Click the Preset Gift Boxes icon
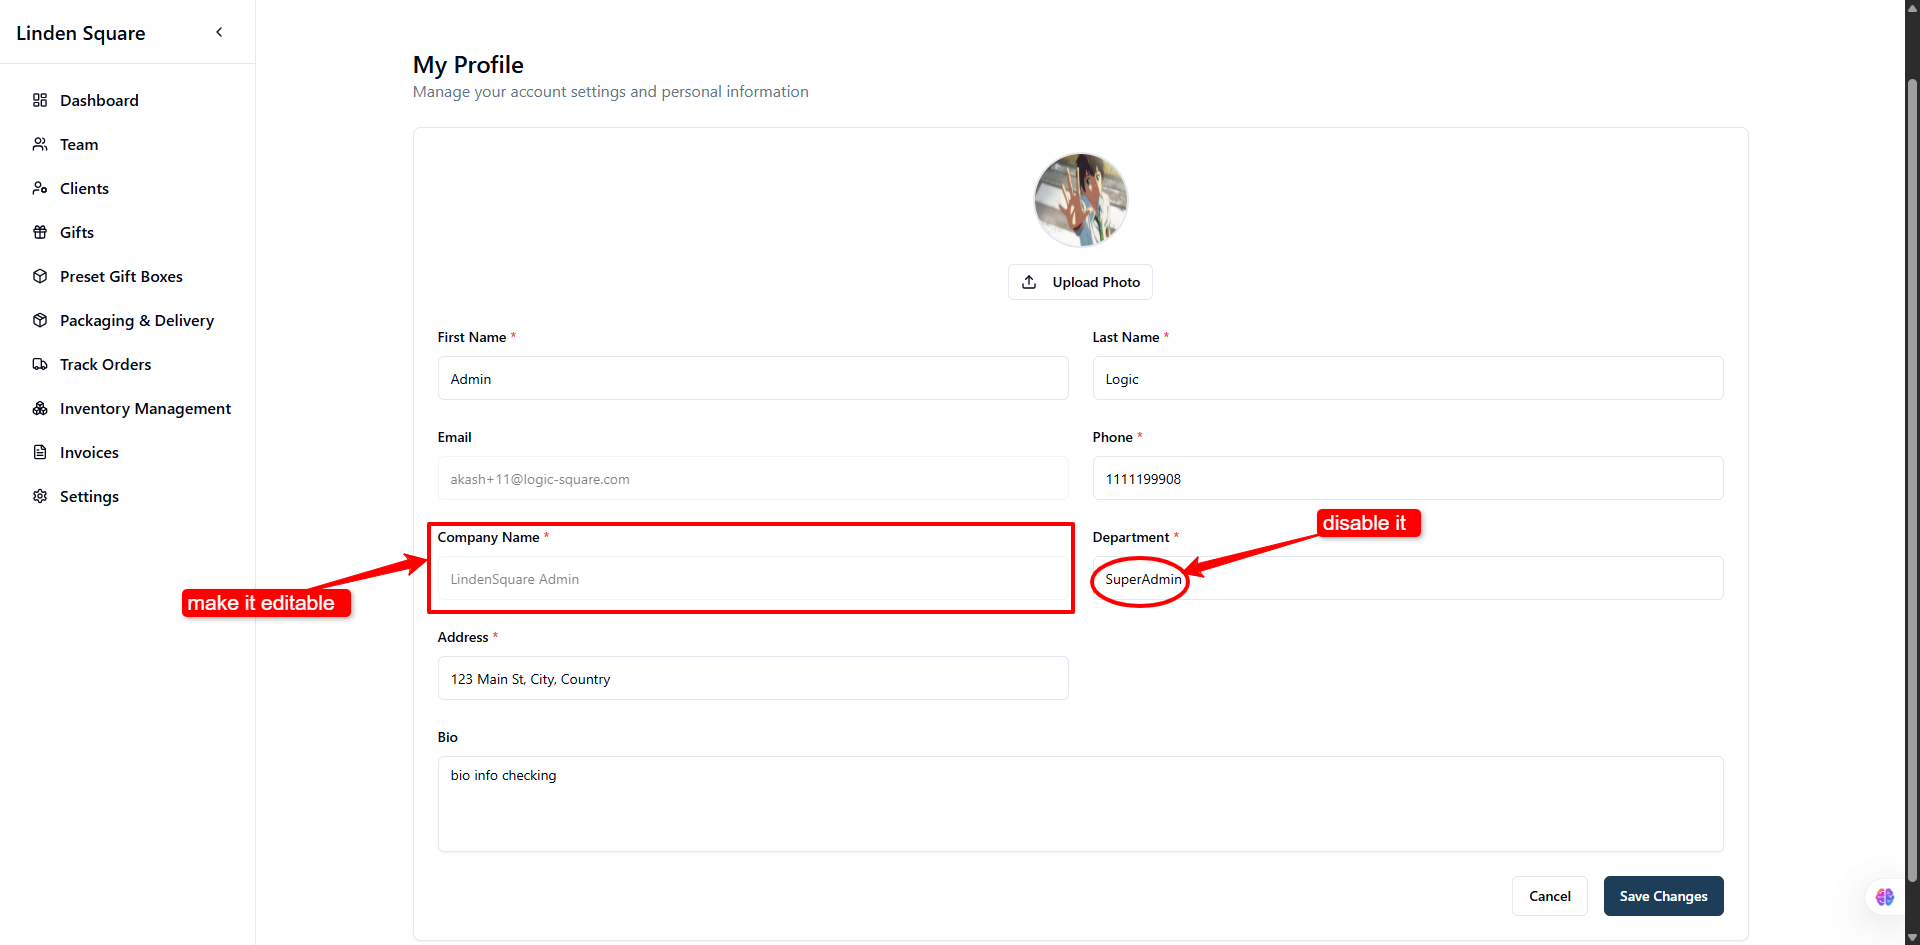Viewport: 1920px width, 945px height. coord(40,276)
